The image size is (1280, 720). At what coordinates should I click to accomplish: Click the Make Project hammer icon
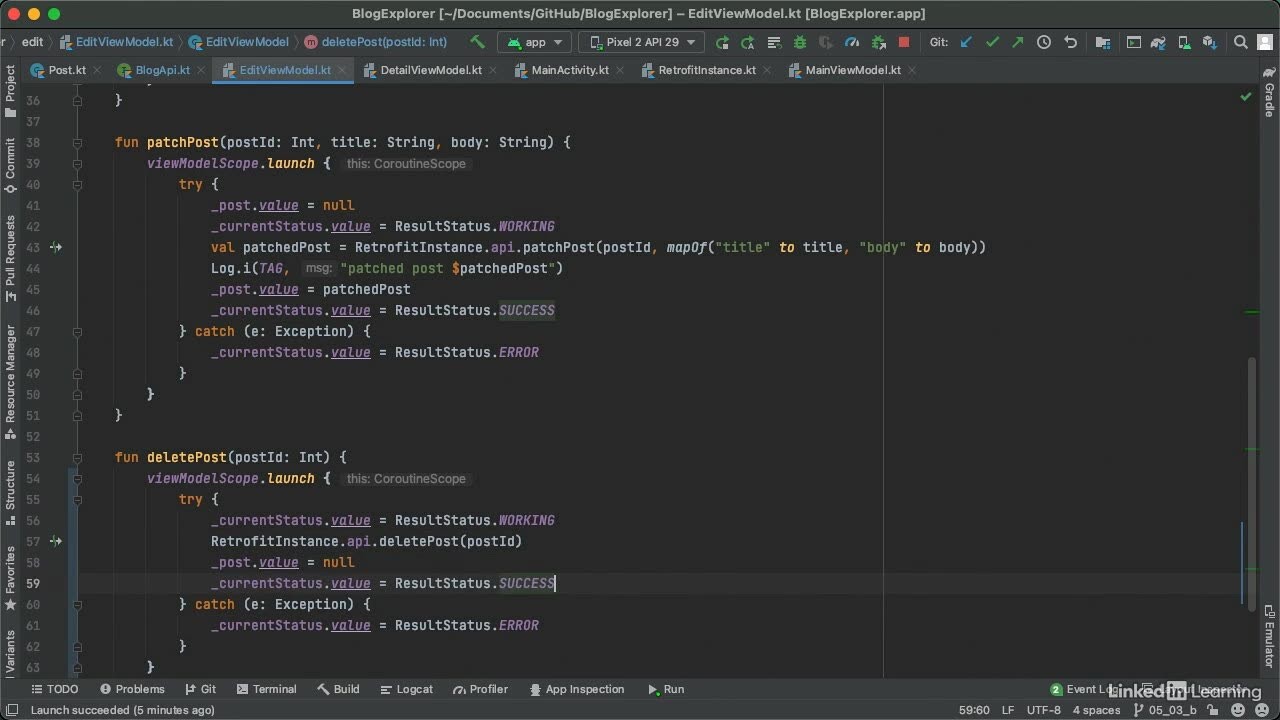[x=478, y=42]
